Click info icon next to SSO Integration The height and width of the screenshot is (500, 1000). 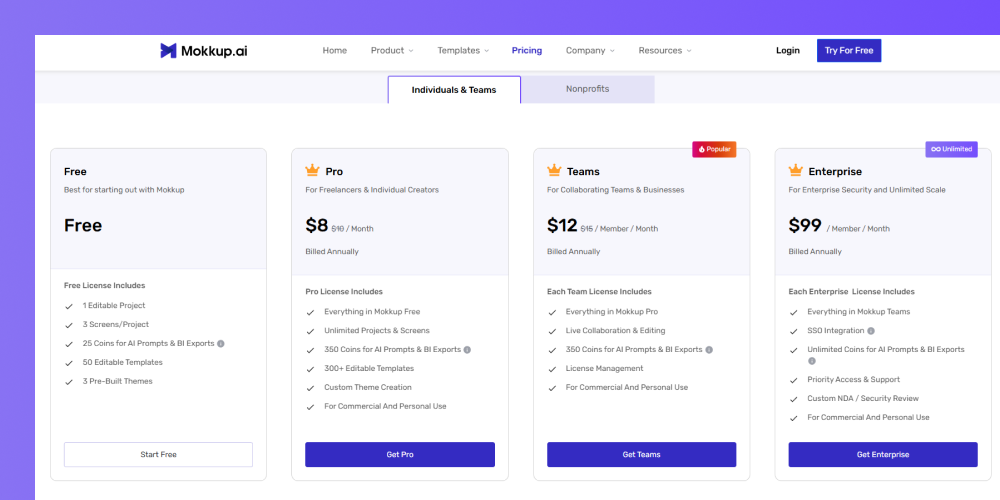point(871,331)
